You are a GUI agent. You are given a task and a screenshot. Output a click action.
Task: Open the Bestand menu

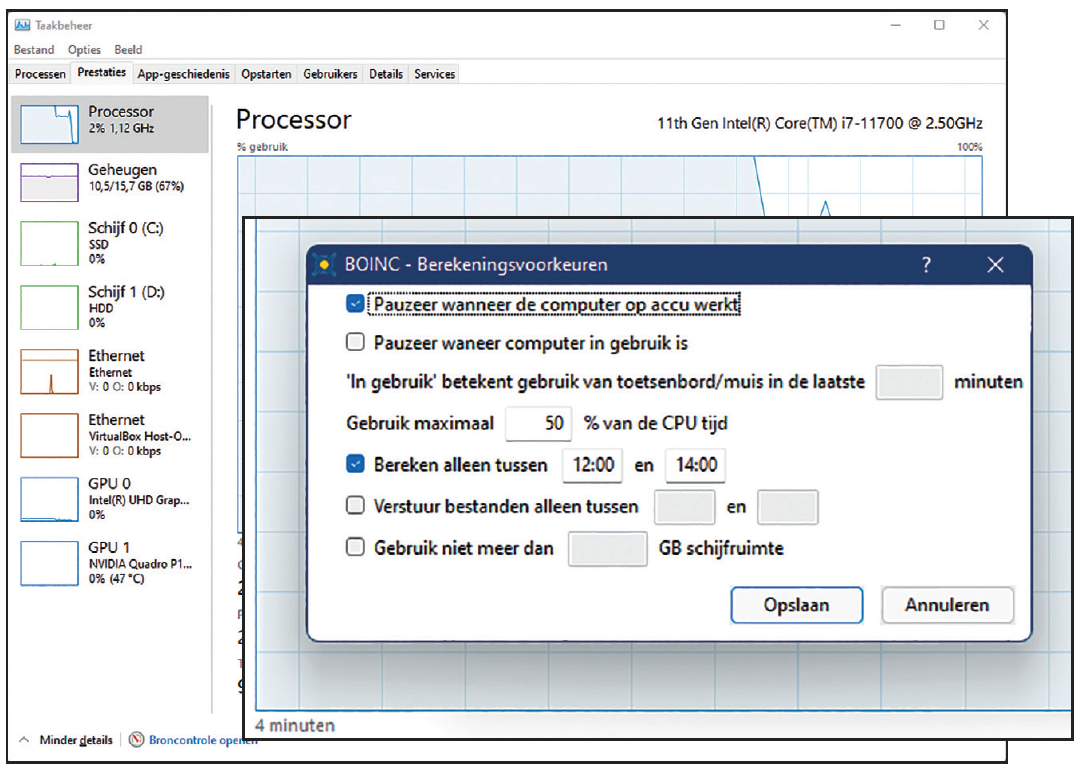pos(34,50)
